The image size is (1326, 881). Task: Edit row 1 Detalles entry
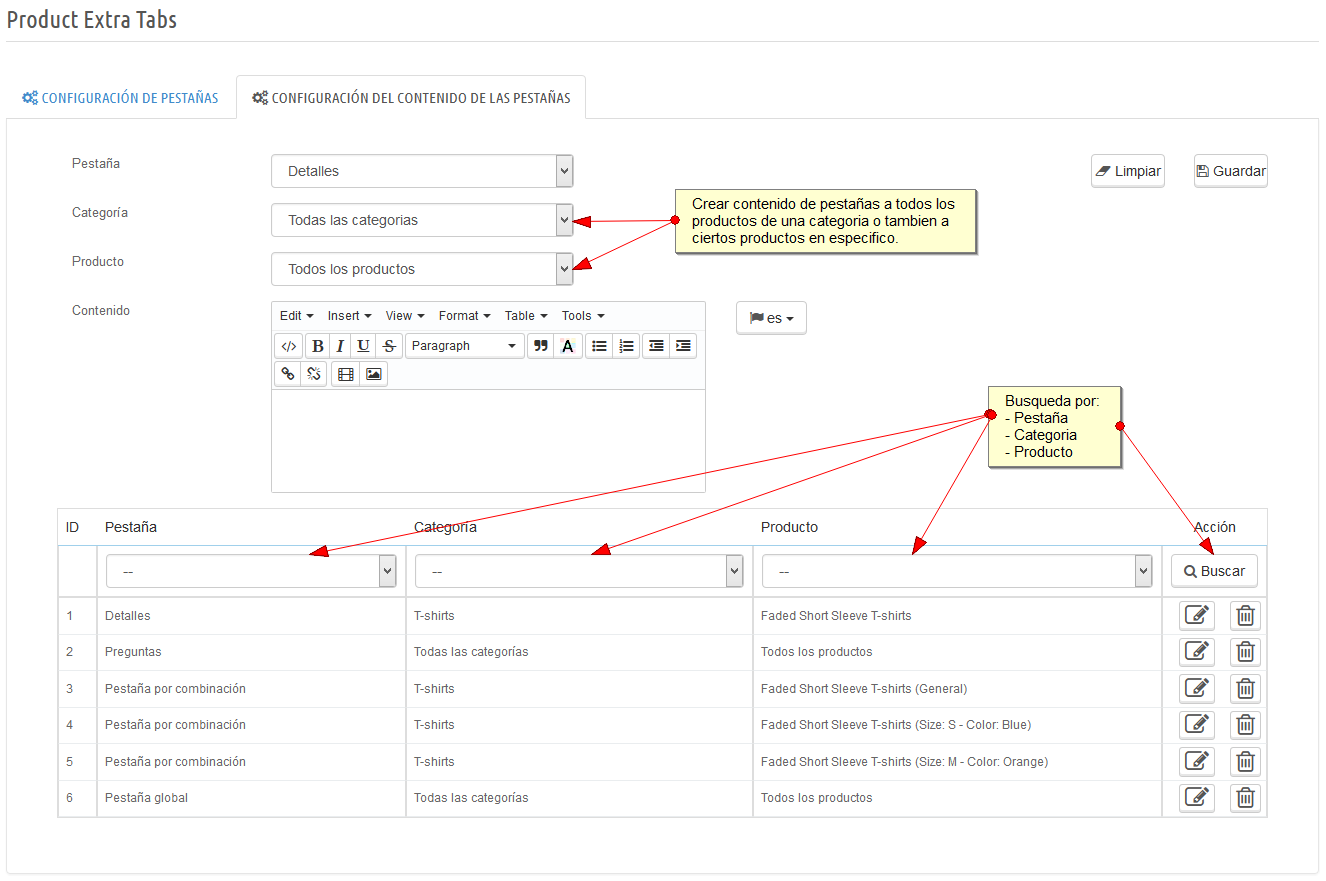1197,615
